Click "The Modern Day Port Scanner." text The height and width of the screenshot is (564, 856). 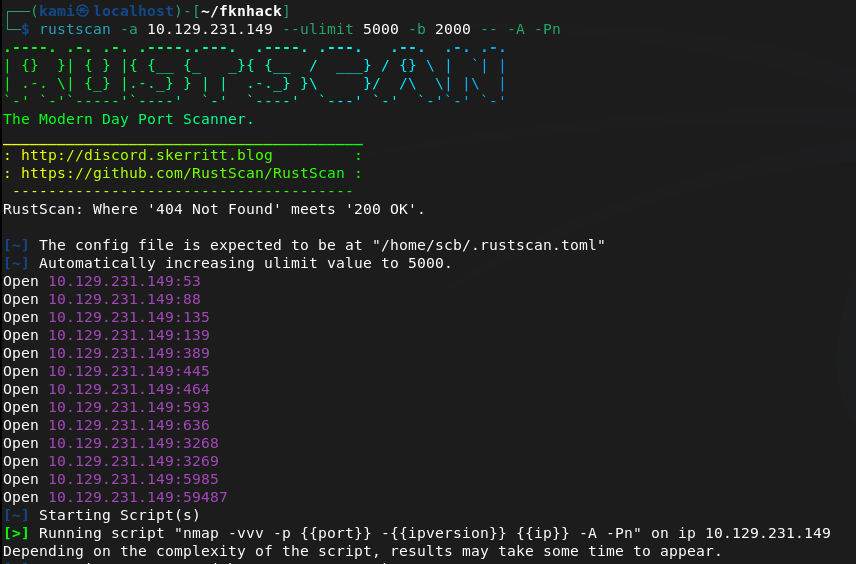click(x=128, y=119)
